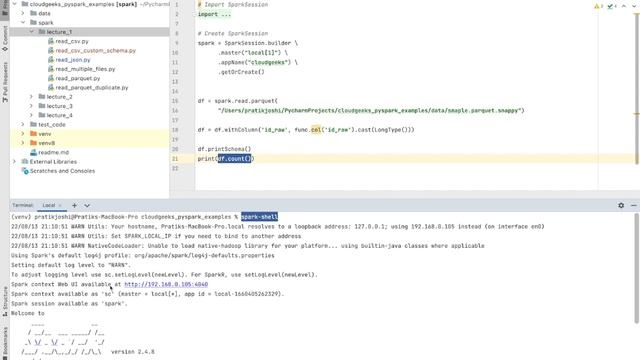Open terminal settings gear icon

click(x=621, y=205)
